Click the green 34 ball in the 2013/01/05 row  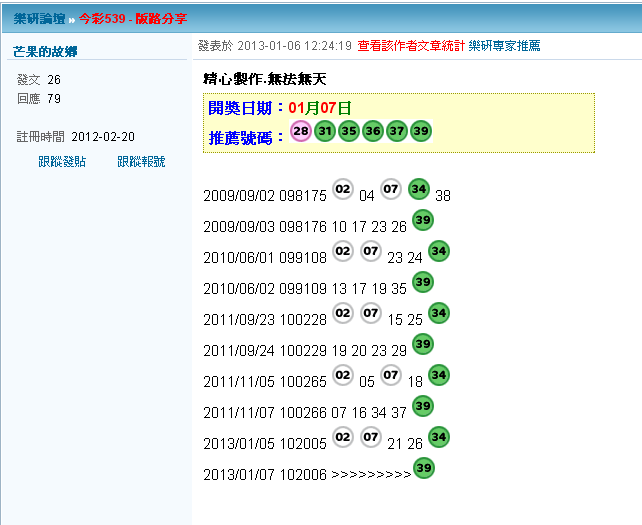(439, 437)
